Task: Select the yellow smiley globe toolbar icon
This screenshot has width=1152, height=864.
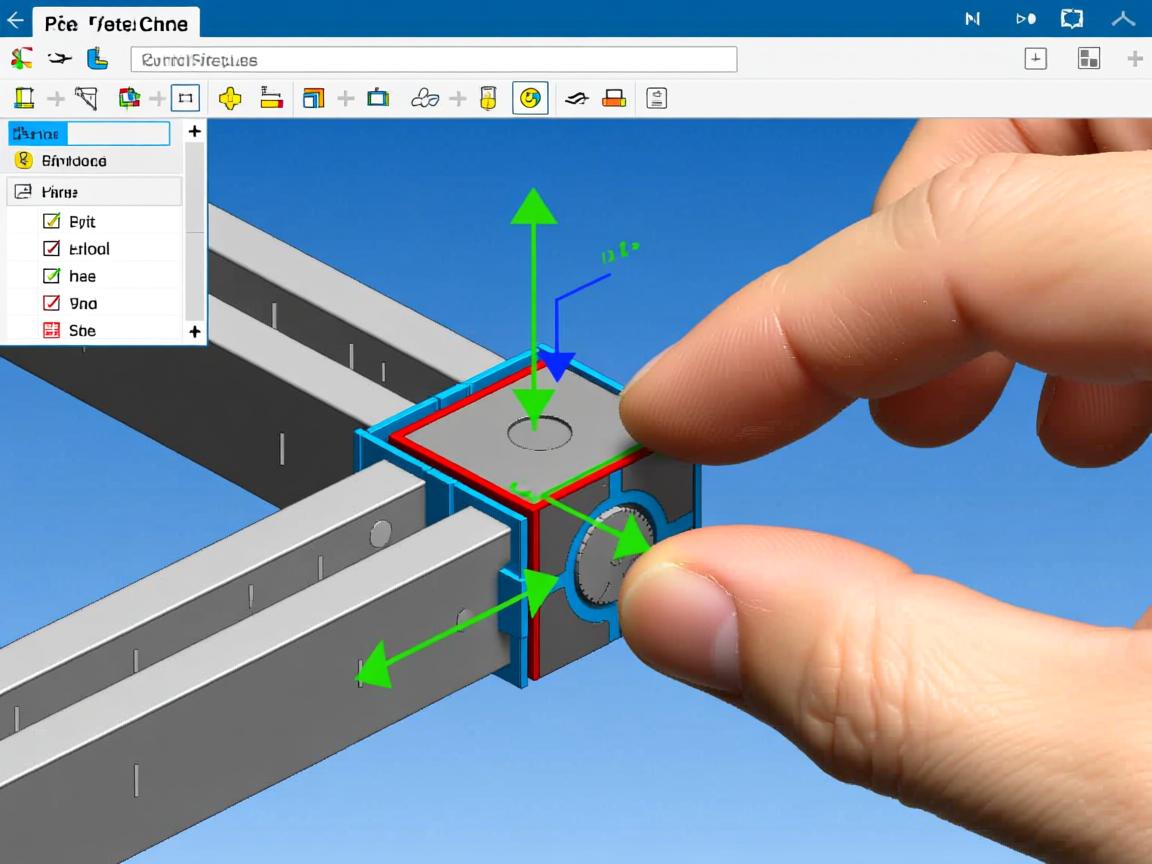Action: [530, 98]
